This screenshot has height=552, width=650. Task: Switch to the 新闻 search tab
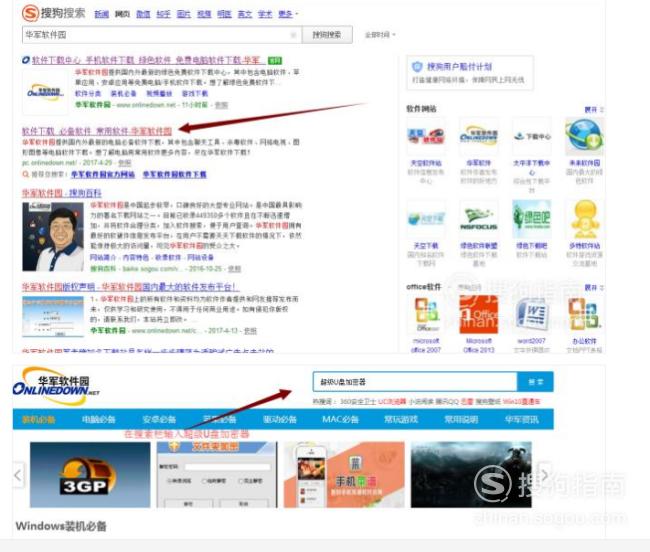(x=101, y=14)
